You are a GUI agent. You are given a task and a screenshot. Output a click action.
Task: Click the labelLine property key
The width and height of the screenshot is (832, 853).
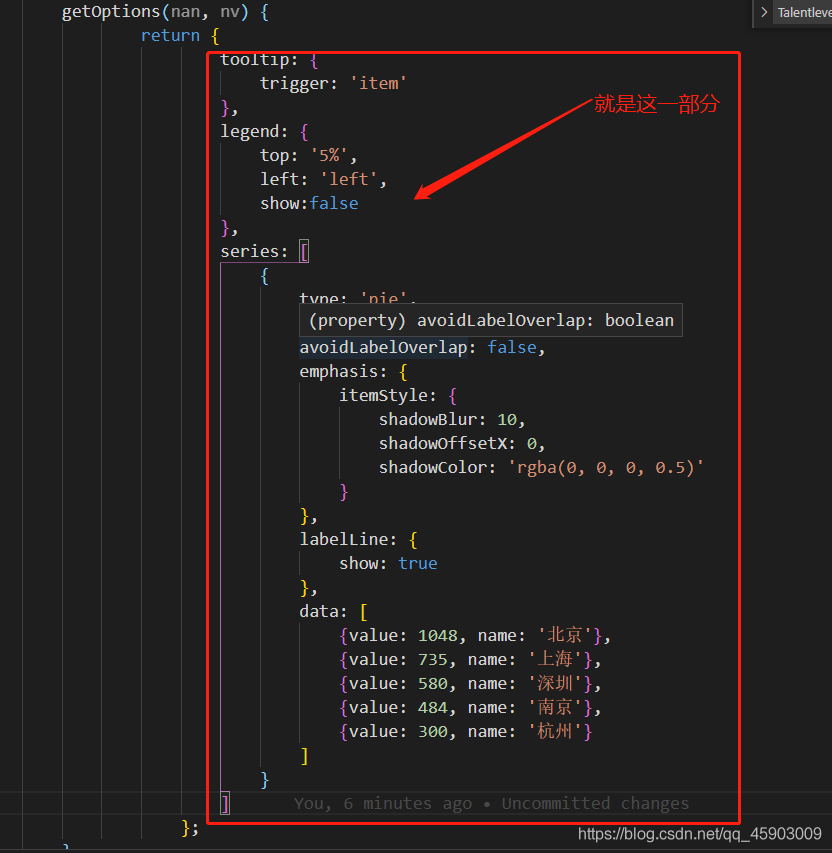pos(343,539)
